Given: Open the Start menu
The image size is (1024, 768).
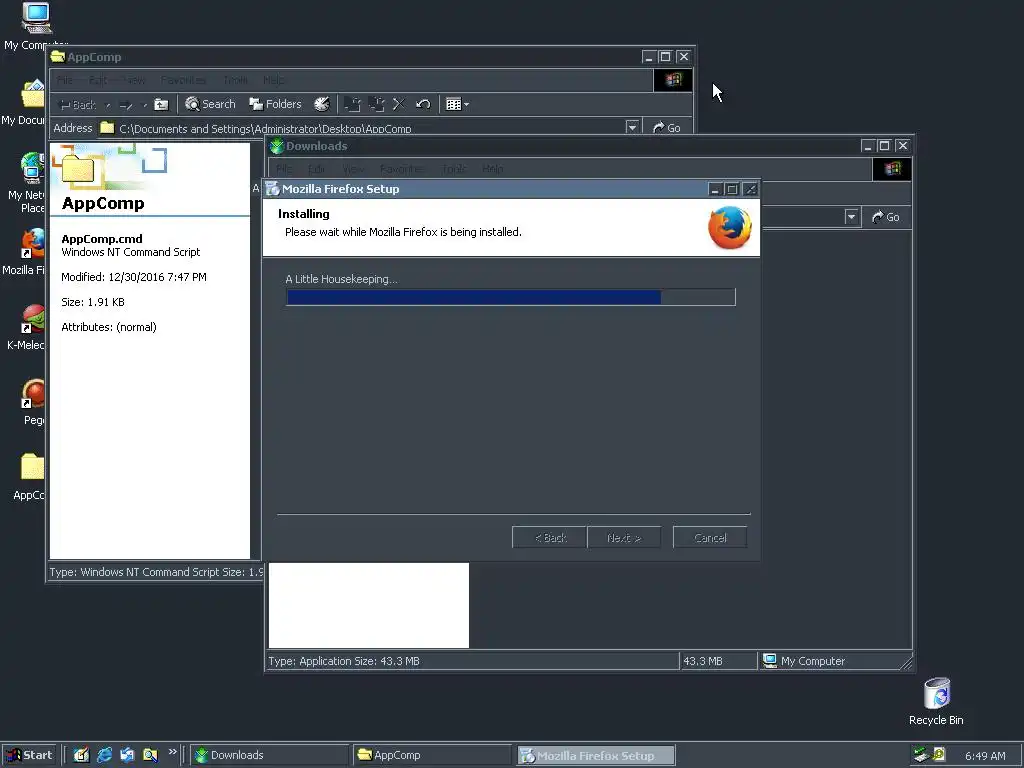Looking at the screenshot, I should coord(29,755).
